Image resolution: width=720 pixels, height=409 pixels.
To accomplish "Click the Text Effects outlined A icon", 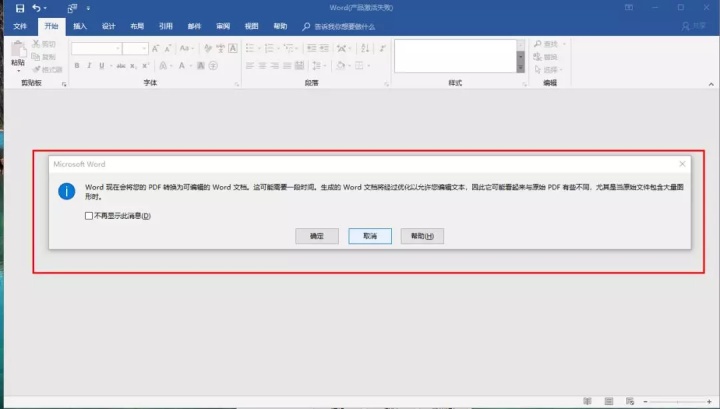I will coord(163,66).
